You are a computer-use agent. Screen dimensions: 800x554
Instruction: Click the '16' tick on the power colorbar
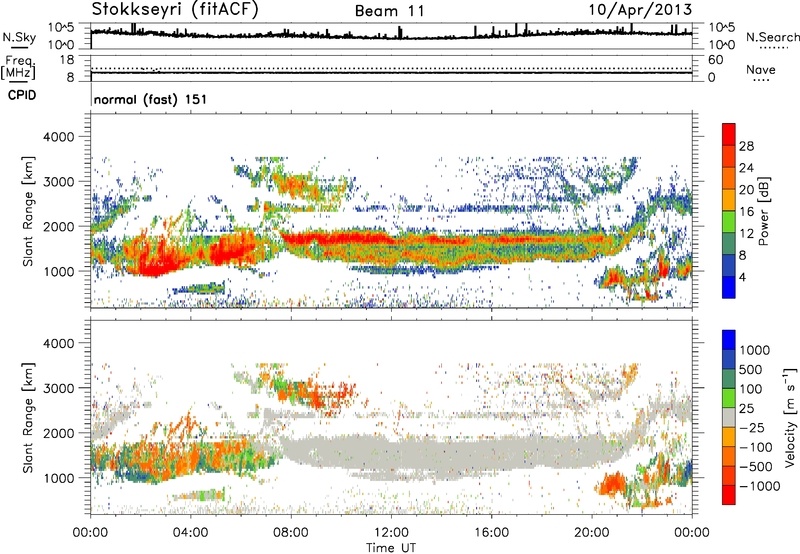pos(746,212)
